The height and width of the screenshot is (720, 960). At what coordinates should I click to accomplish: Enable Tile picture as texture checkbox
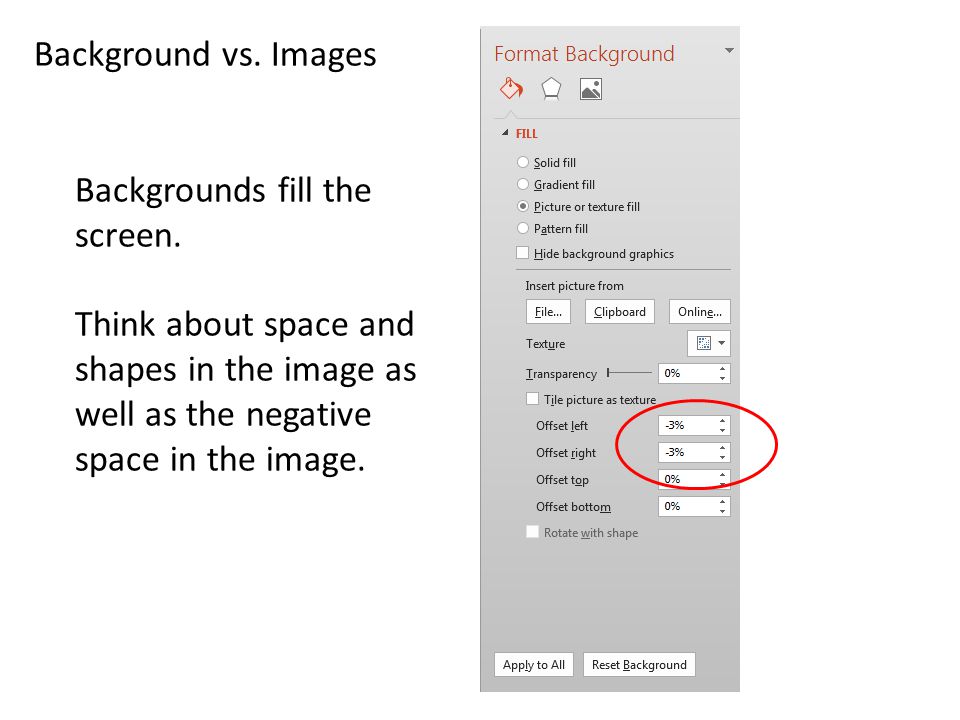tap(532, 399)
